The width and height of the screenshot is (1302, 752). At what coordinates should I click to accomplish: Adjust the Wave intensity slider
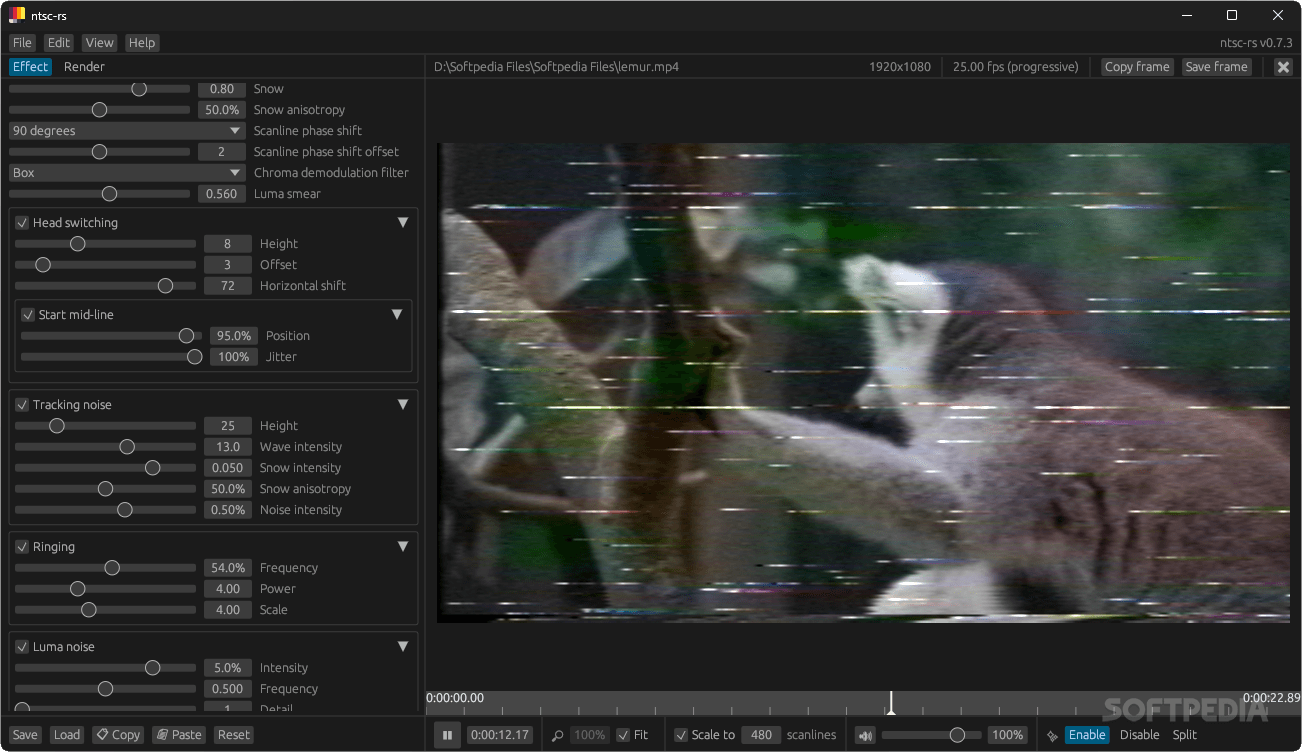click(106, 447)
